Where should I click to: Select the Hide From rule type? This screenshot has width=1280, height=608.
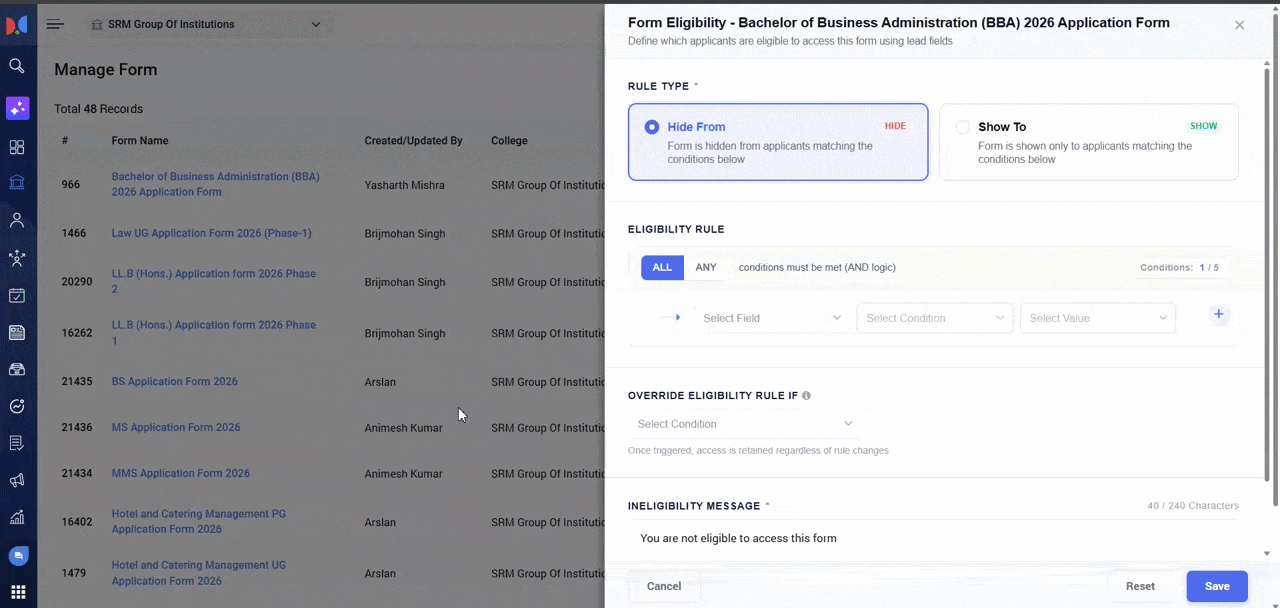pos(778,142)
